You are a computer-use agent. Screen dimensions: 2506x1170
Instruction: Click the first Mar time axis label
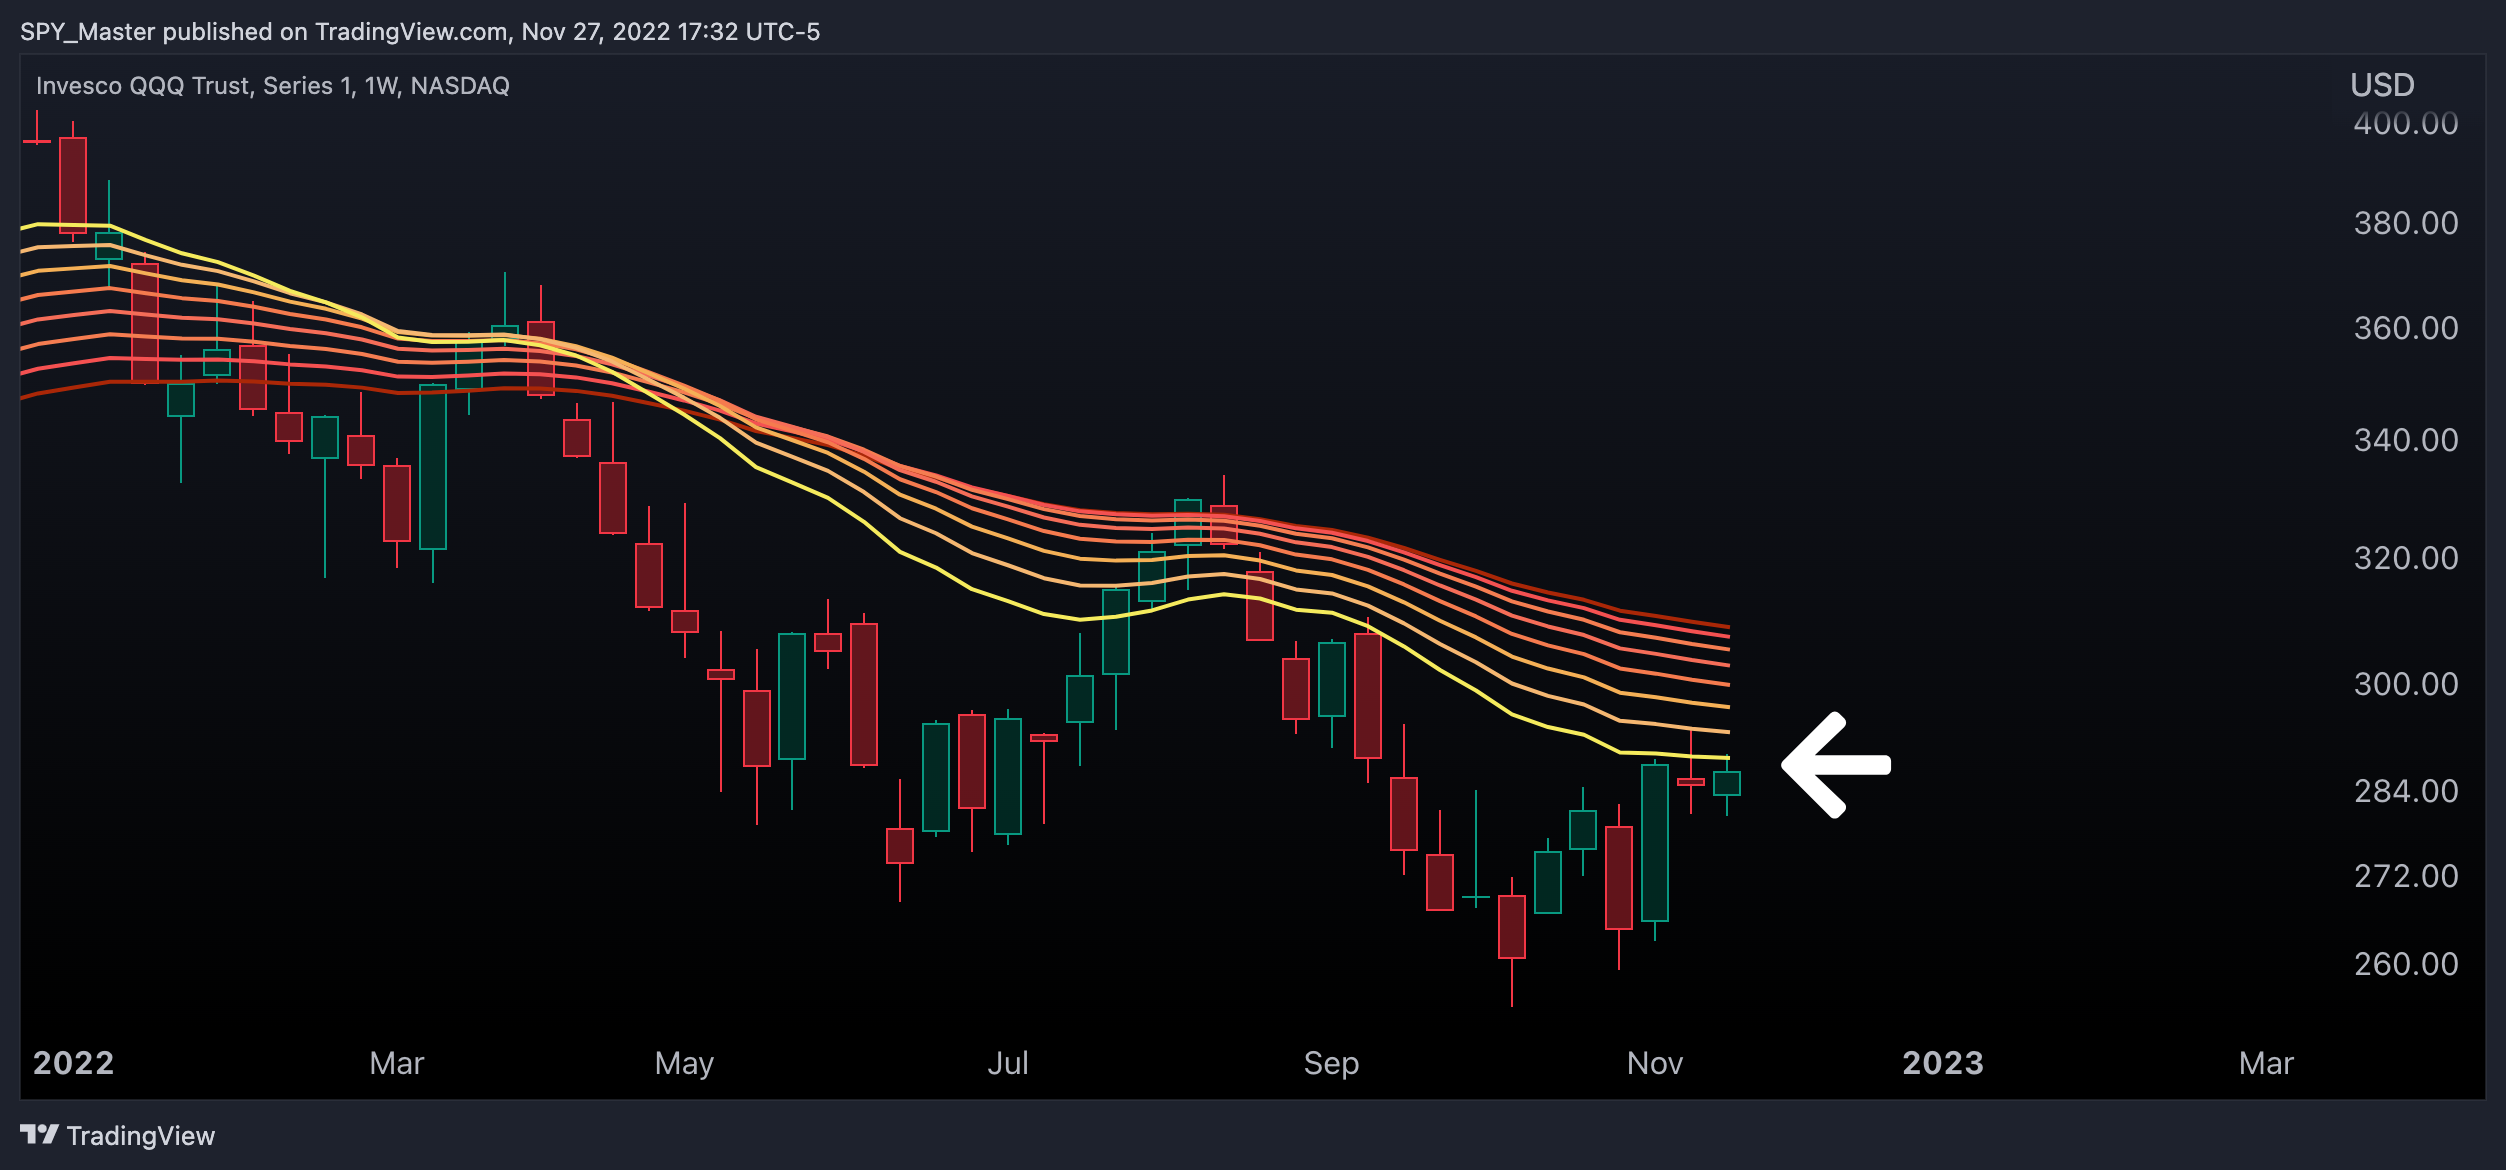click(397, 1063)
